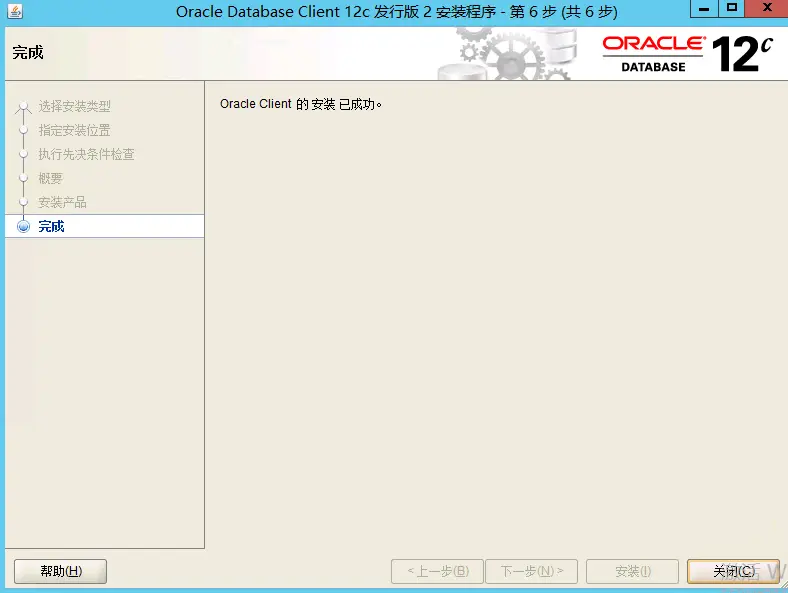Click the installer window title text
788x593 pixels.
397,12
